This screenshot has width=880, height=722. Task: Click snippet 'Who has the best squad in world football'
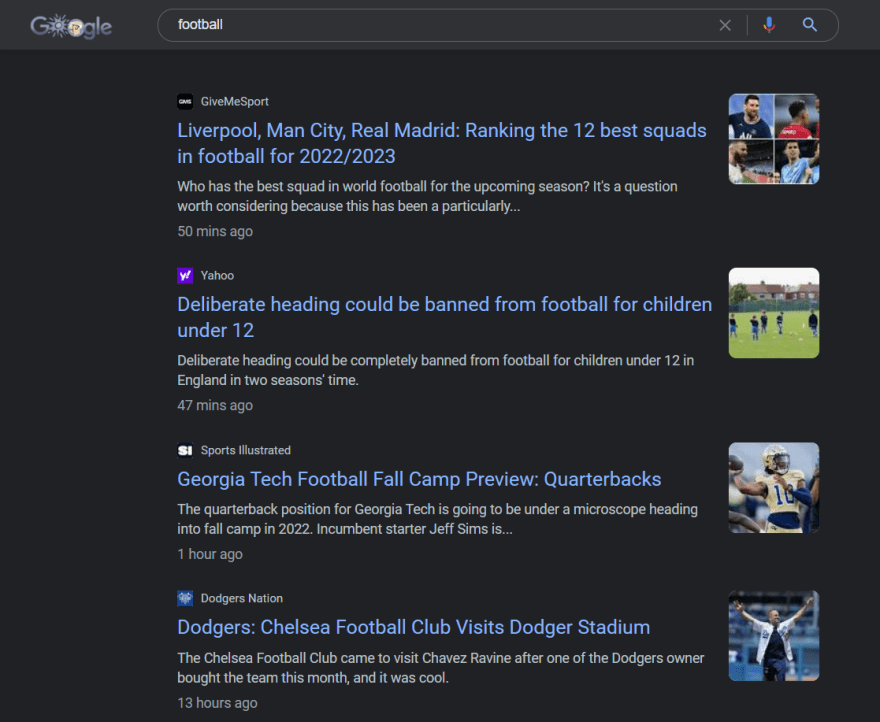point(427,197)
